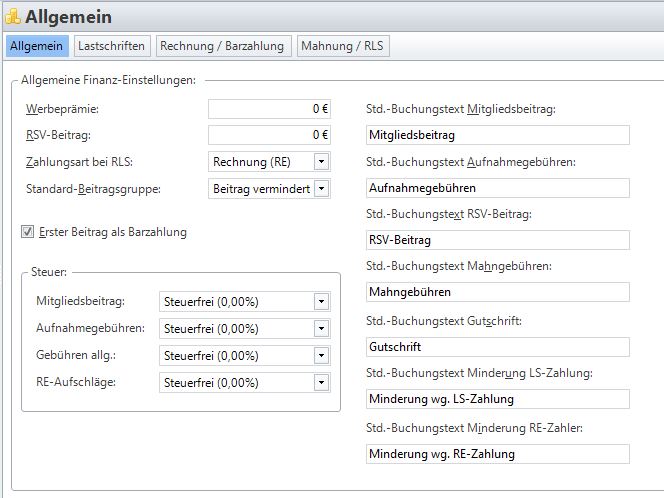Open Zahlungsart bei RLS dropdown

click(x=320, y=161)
